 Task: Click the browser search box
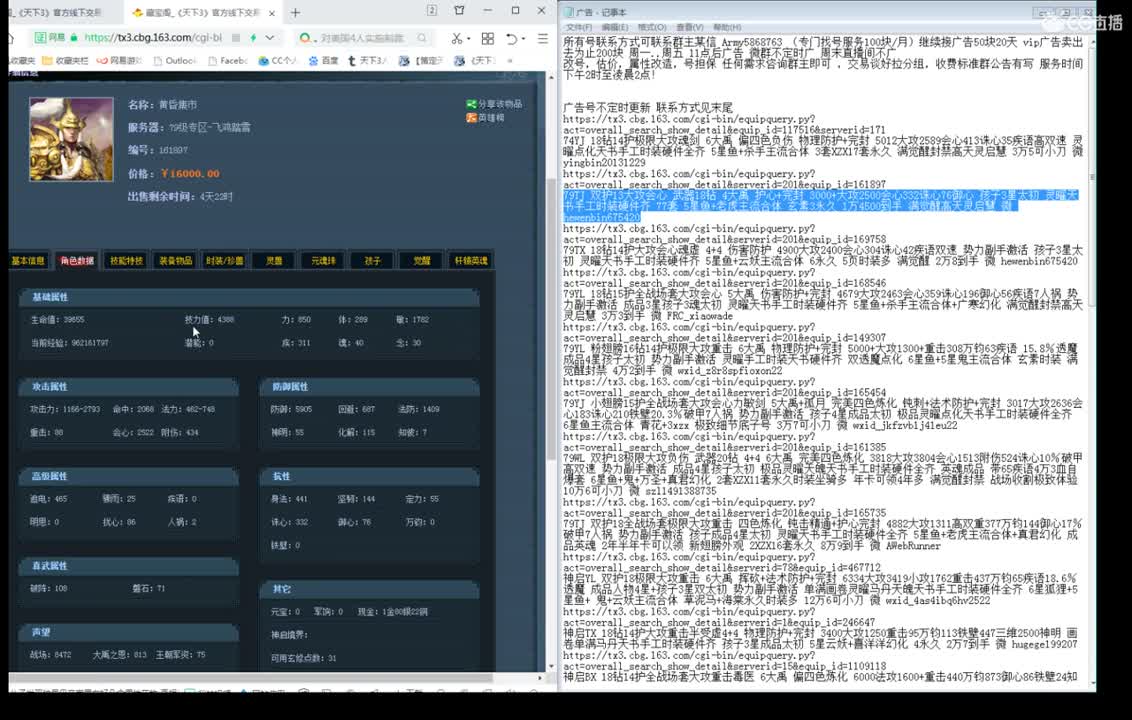coord(365,38)
